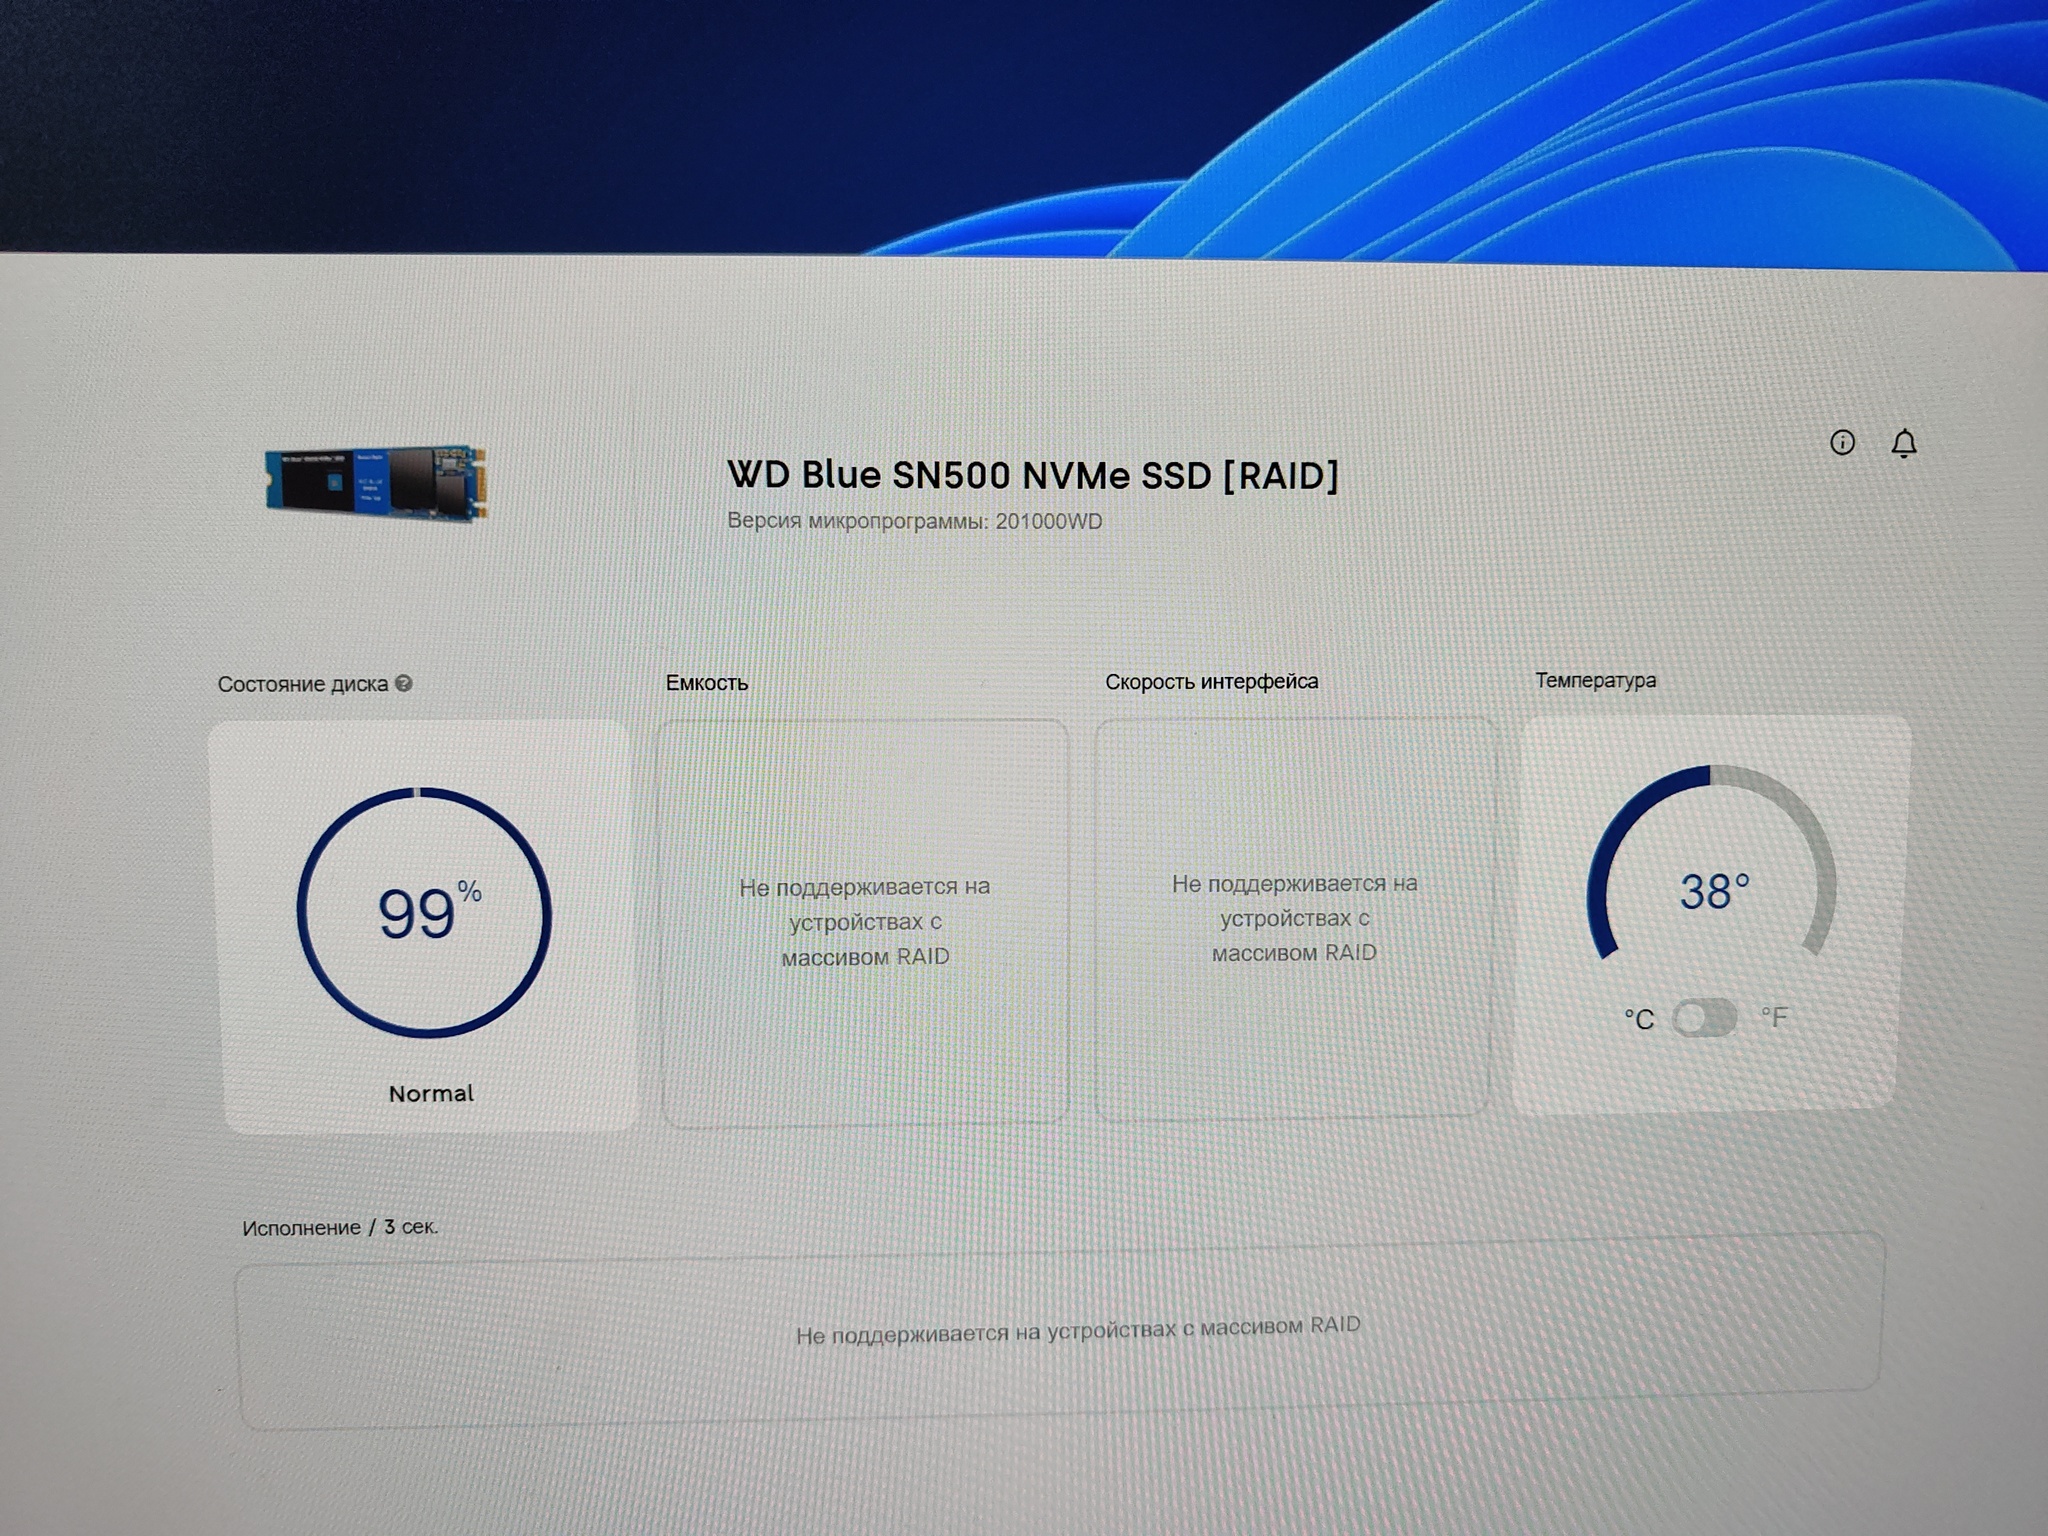This screenshot has height=1536, width=2048.
Task: Click the Емкость panel RAID message
Action: point(865,921)
